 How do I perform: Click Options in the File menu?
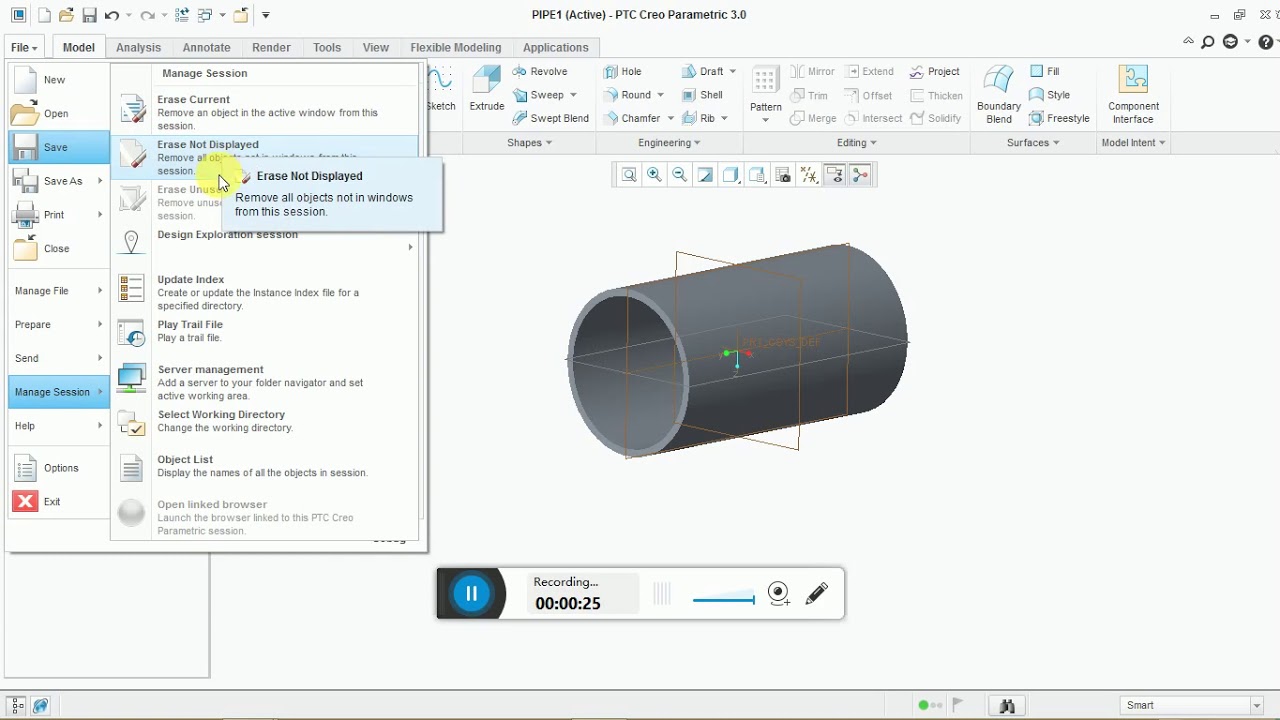point(59,468)
